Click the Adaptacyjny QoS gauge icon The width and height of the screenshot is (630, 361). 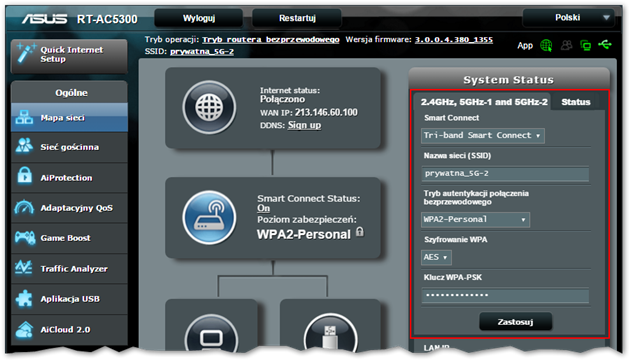(x=24, y=207)
